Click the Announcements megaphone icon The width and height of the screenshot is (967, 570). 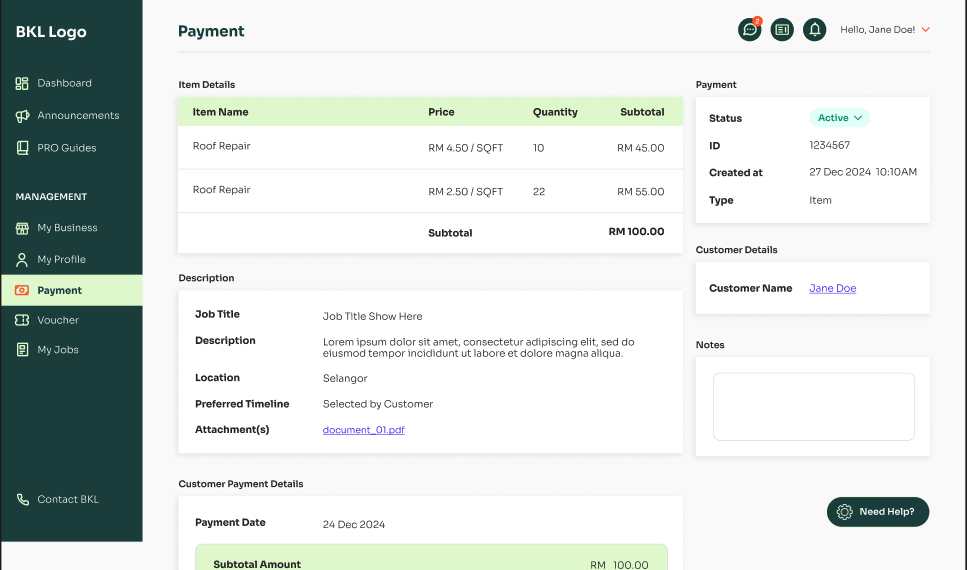[x=22, y=116]
